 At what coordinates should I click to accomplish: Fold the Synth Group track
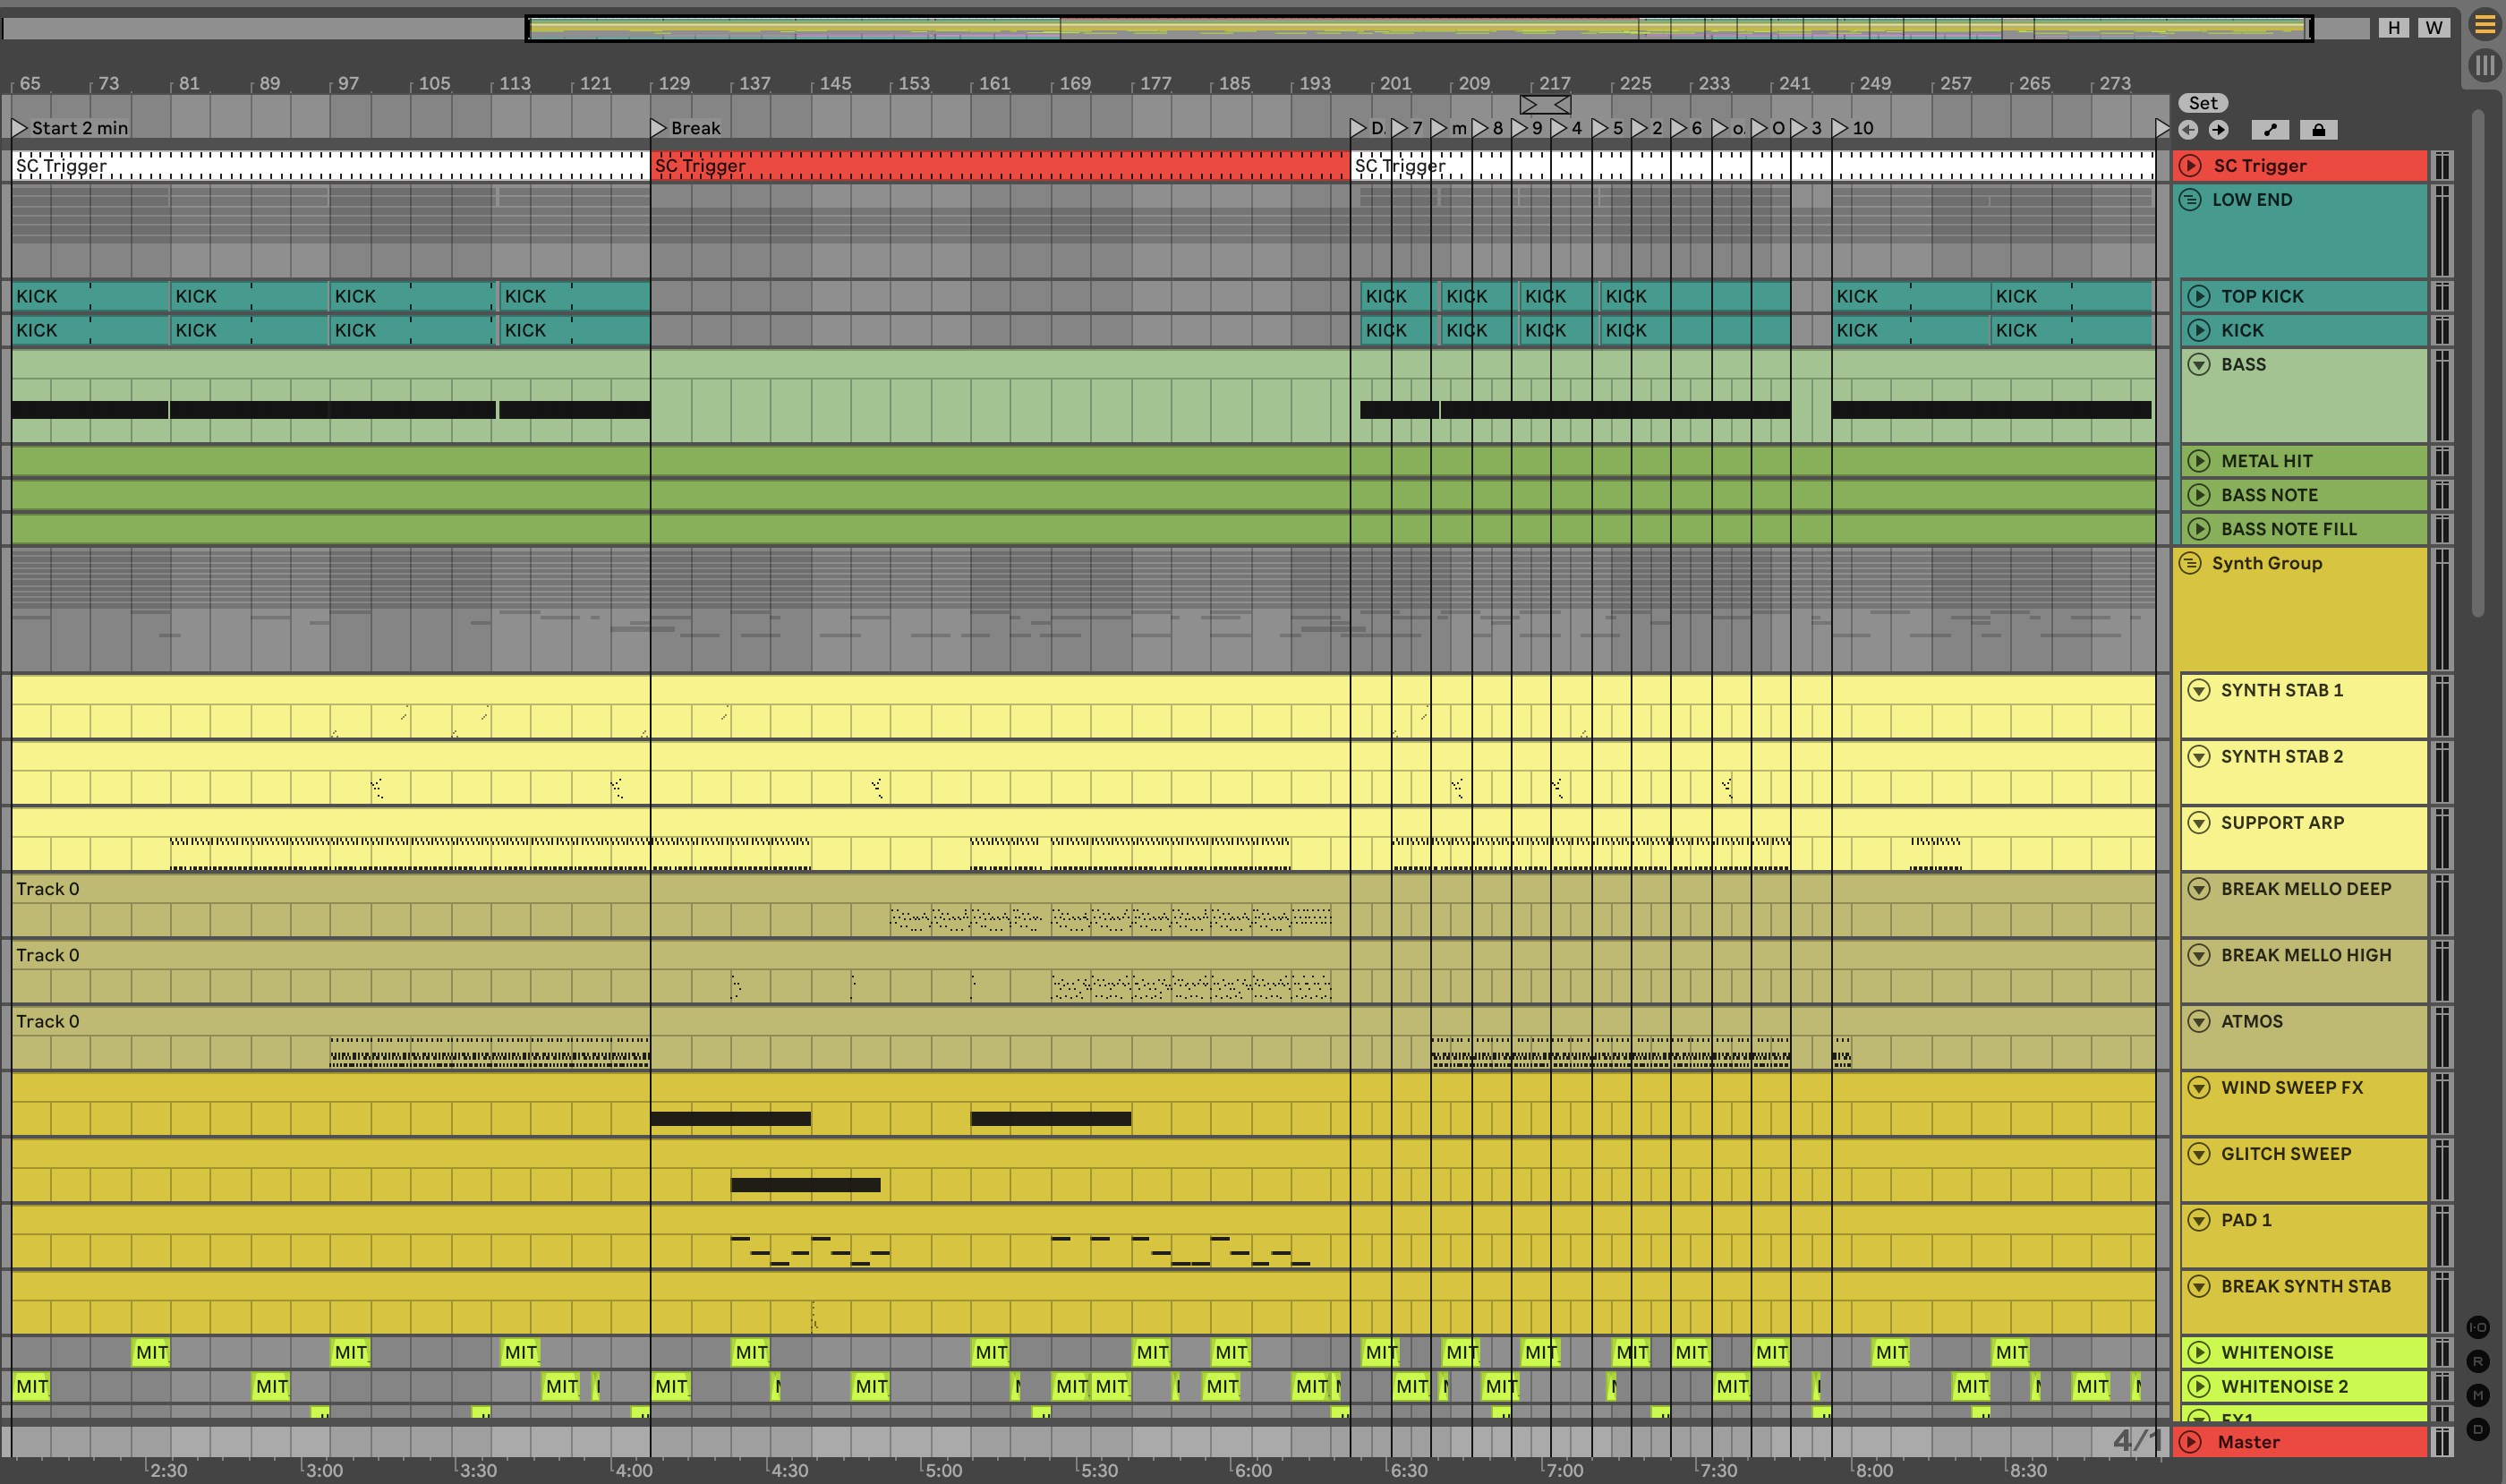[x=2190, y=563]
